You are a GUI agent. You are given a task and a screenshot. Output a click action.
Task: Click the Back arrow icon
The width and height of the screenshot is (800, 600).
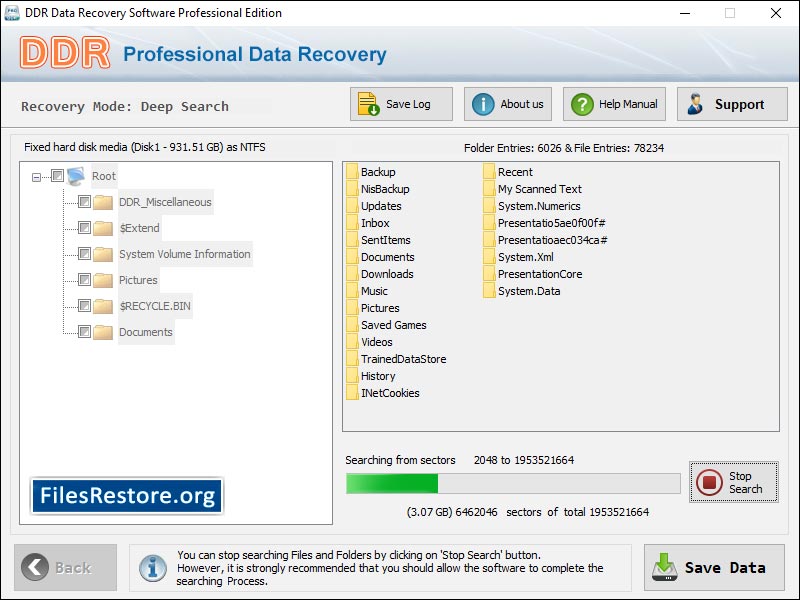click(38, 567)
